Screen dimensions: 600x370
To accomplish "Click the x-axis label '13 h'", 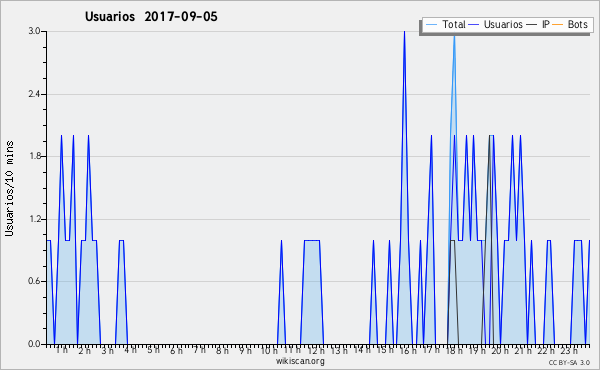I will [339, 350].
